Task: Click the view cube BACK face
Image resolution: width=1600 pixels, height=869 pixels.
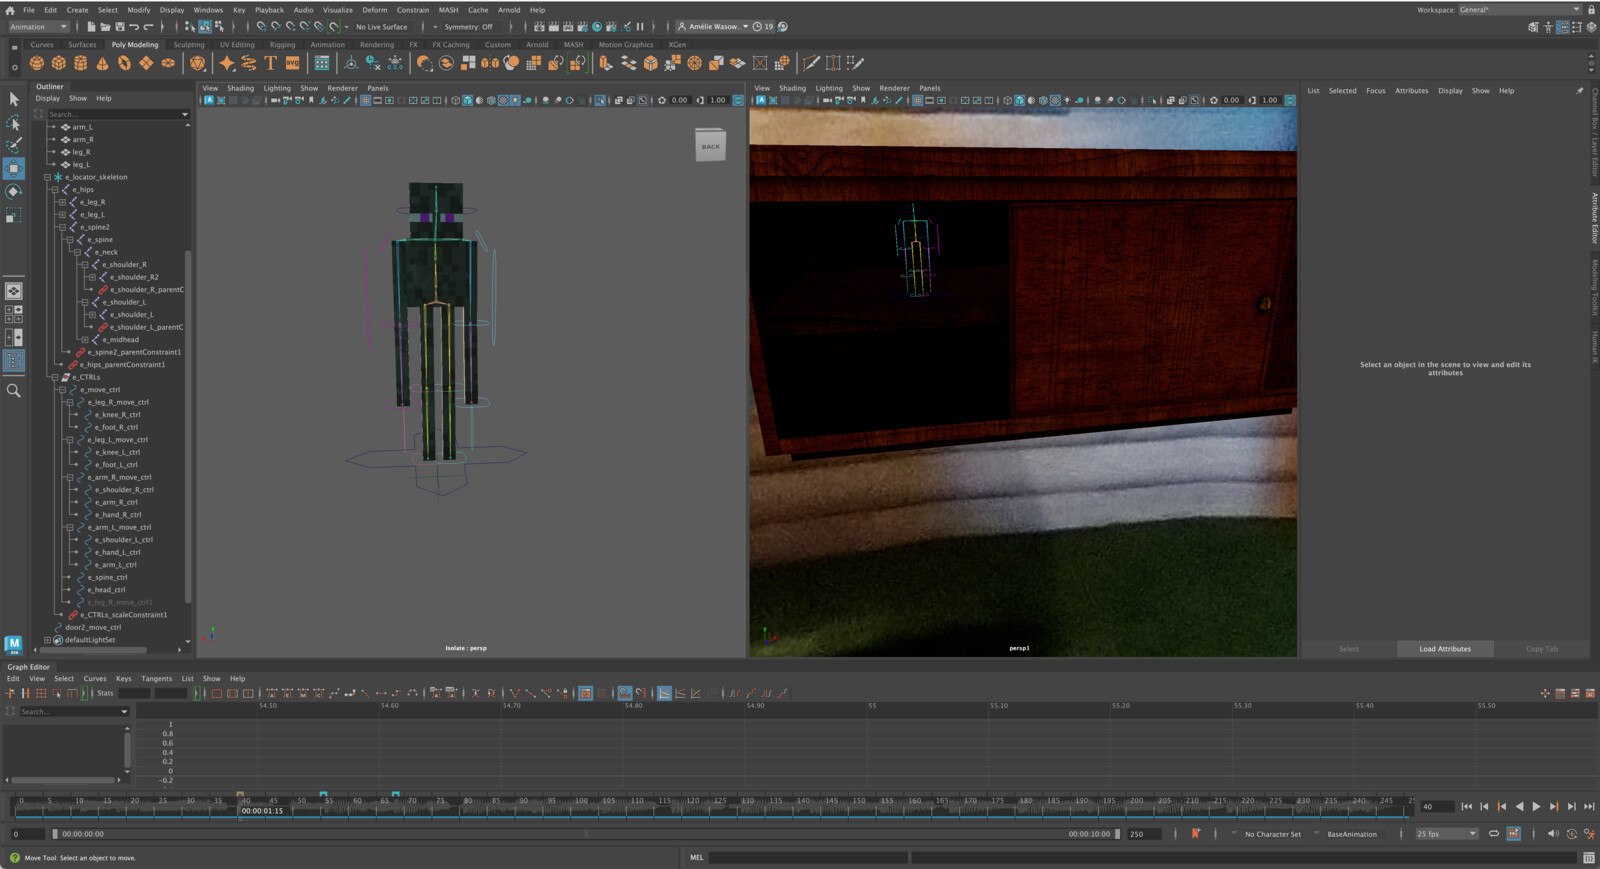Action: 711,146
